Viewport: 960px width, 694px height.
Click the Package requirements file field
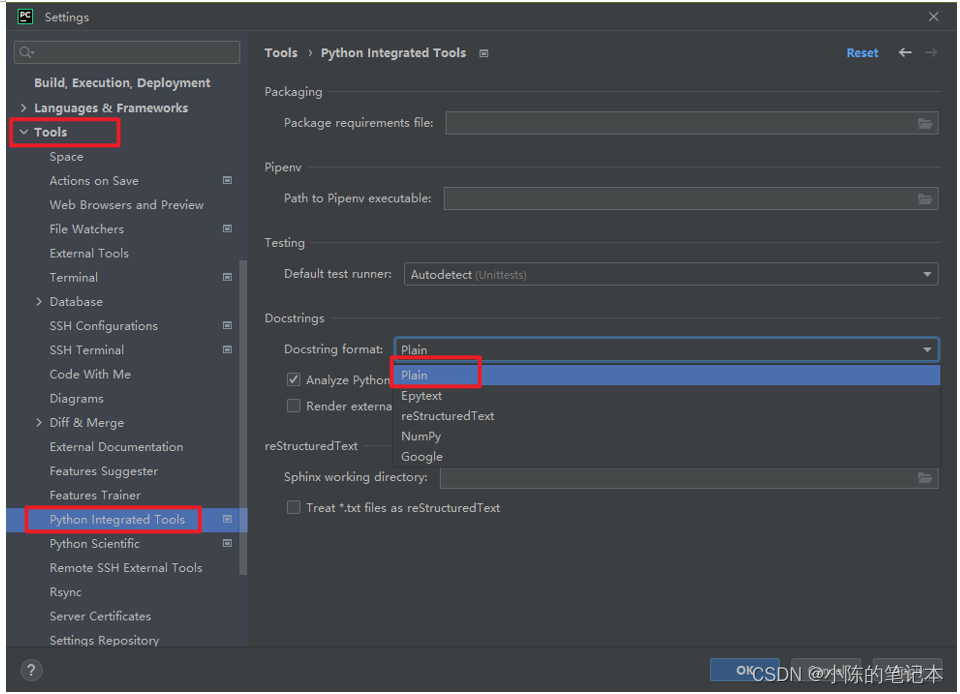pyautogui.click(x=692, y=124)
